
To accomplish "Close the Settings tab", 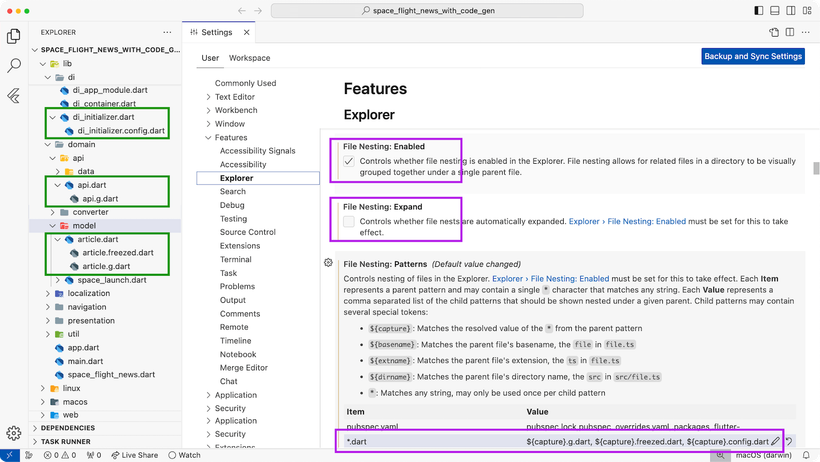I will click(x=246, y=32).
